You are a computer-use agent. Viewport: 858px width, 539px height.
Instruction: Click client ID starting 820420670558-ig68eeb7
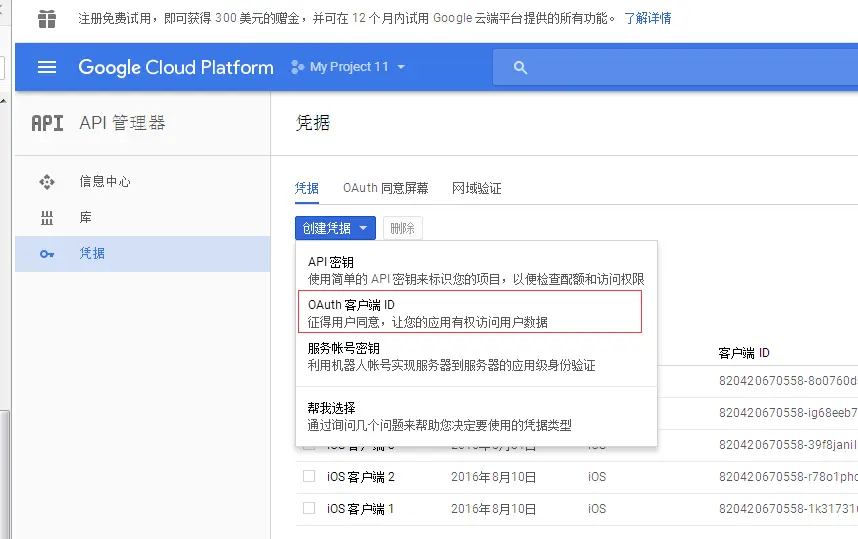(x=788, y=413)
